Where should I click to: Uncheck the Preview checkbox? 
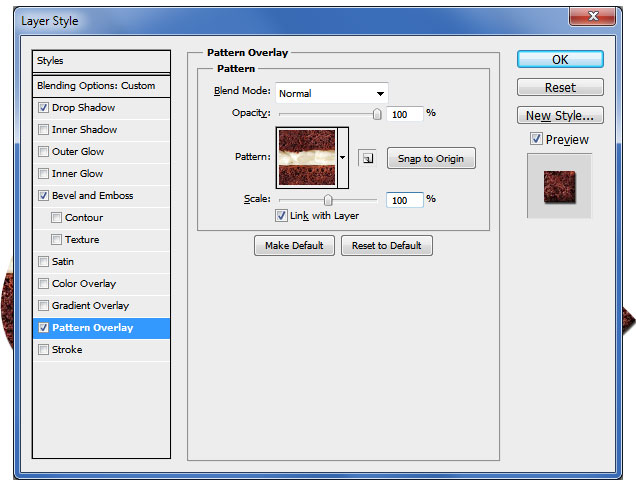click(x=536, y=139)
